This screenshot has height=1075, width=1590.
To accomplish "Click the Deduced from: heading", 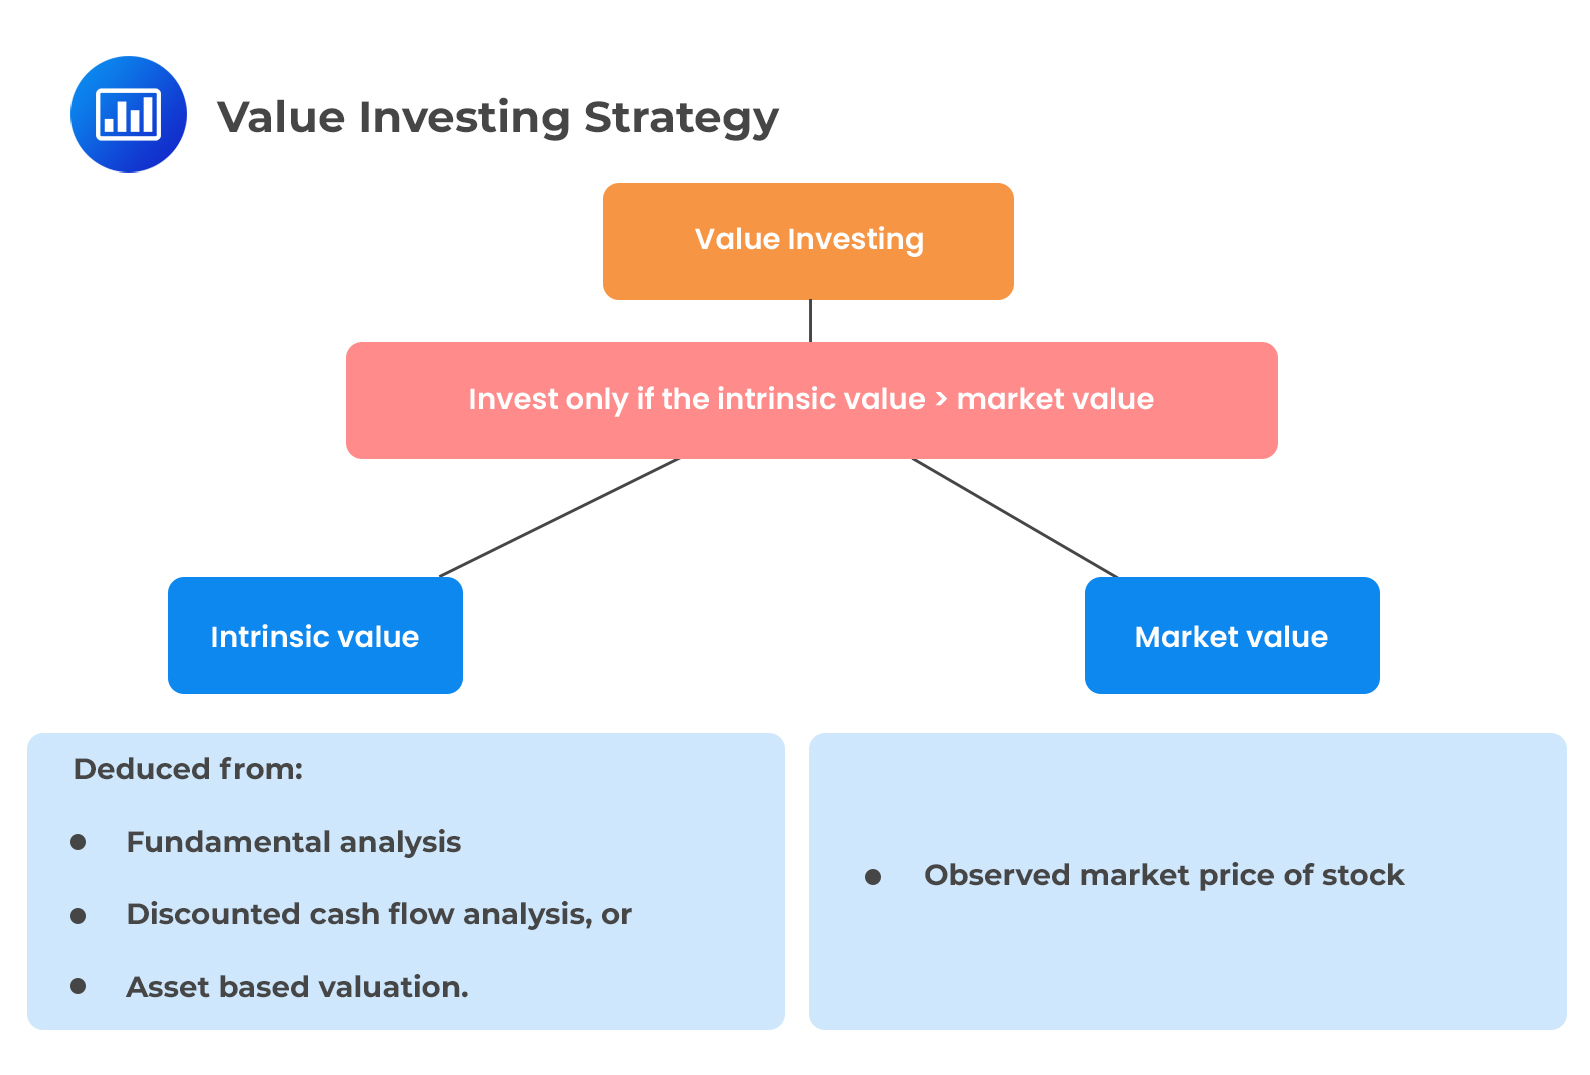I will (188, 769).
